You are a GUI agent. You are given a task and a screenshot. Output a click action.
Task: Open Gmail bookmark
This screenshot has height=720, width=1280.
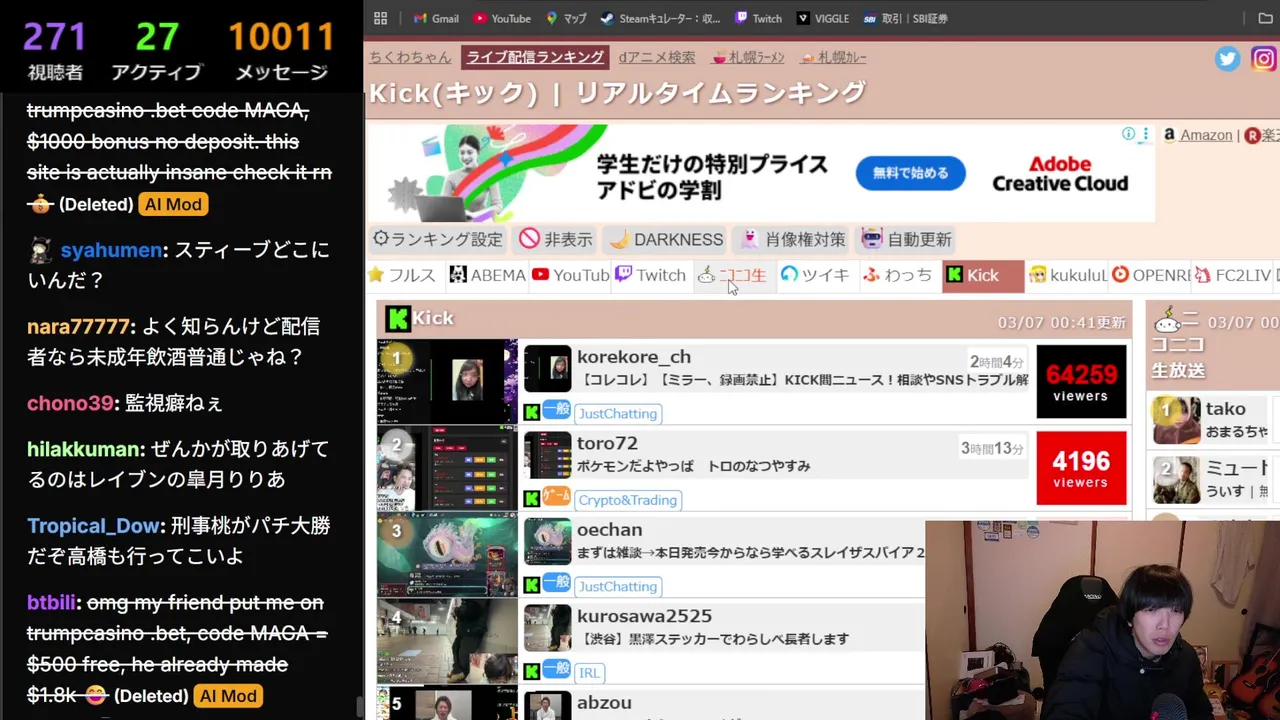[436, 18]
